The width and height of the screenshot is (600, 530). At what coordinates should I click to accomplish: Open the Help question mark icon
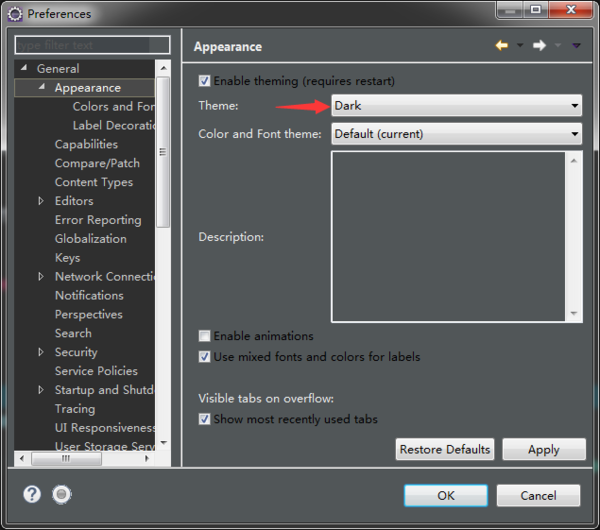tap(32, 494)
